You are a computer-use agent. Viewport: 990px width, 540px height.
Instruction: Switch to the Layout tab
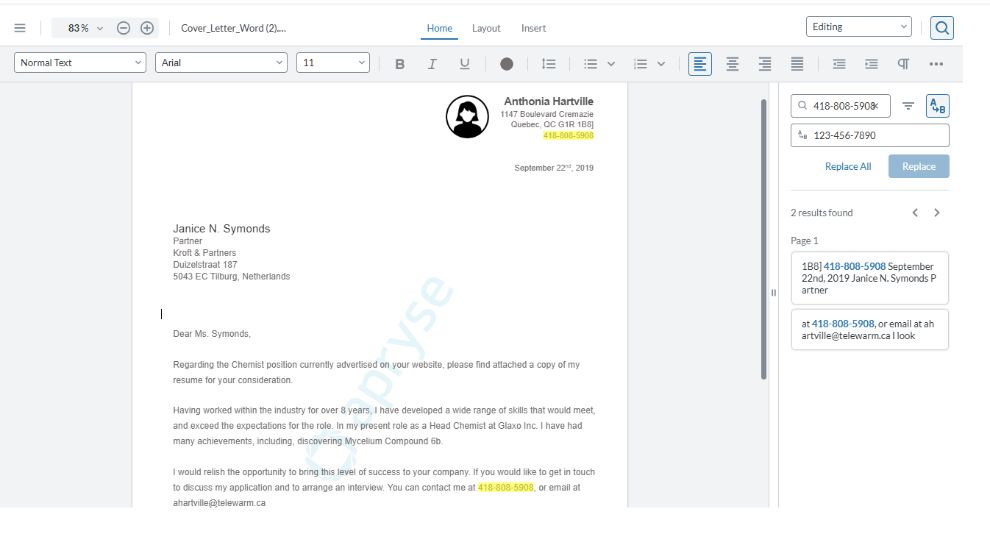(486, 28)
